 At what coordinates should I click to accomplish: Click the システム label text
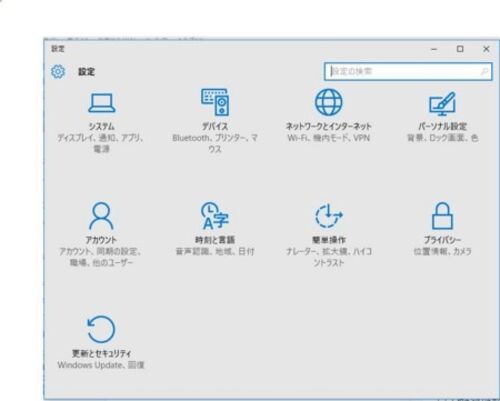[102, 126]
